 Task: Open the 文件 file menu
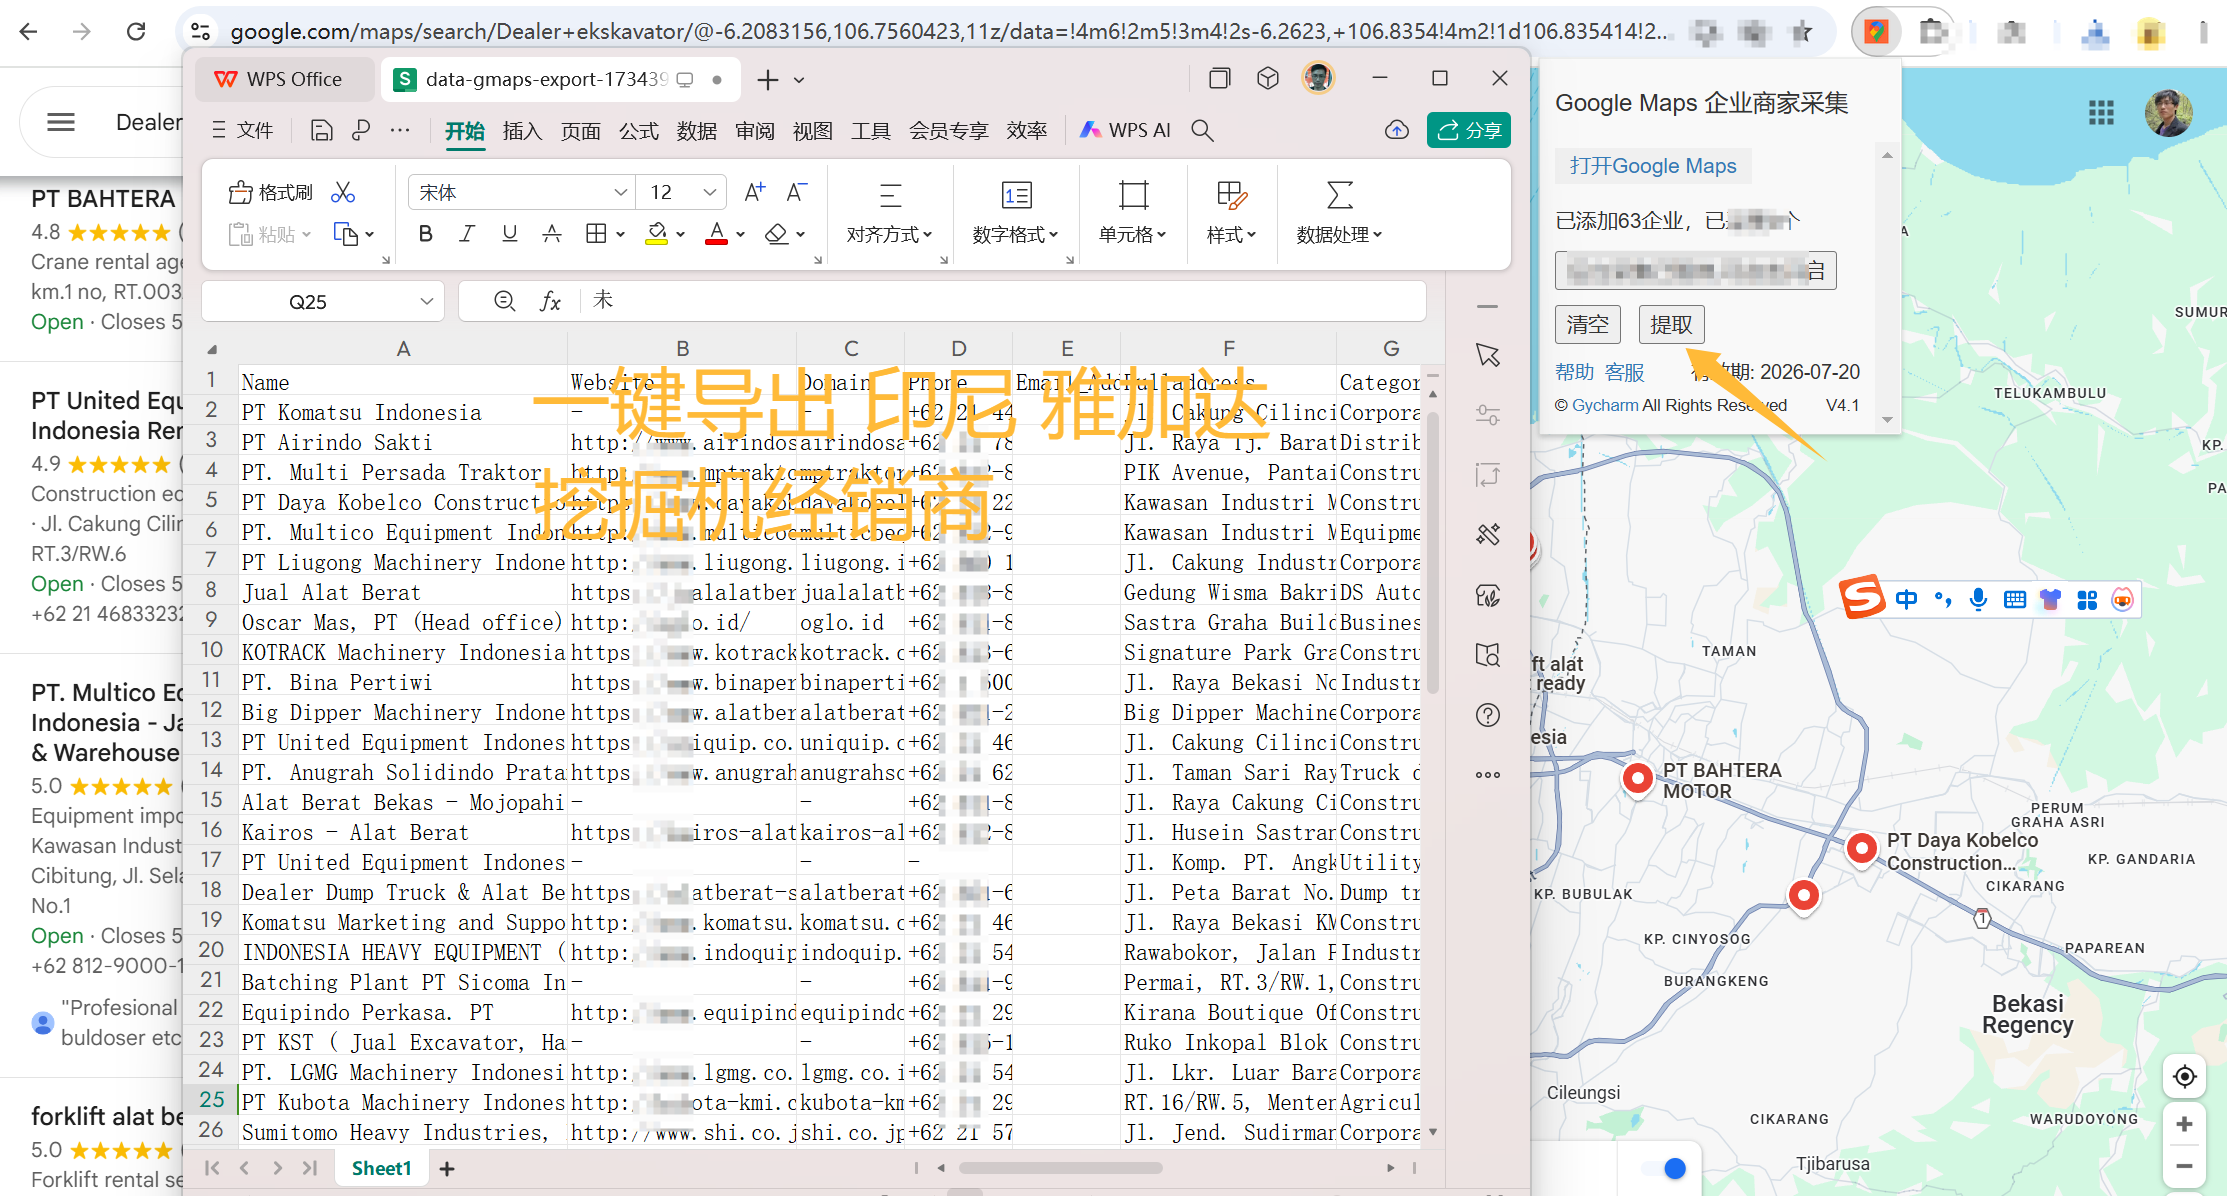click(x=243, y=130)
